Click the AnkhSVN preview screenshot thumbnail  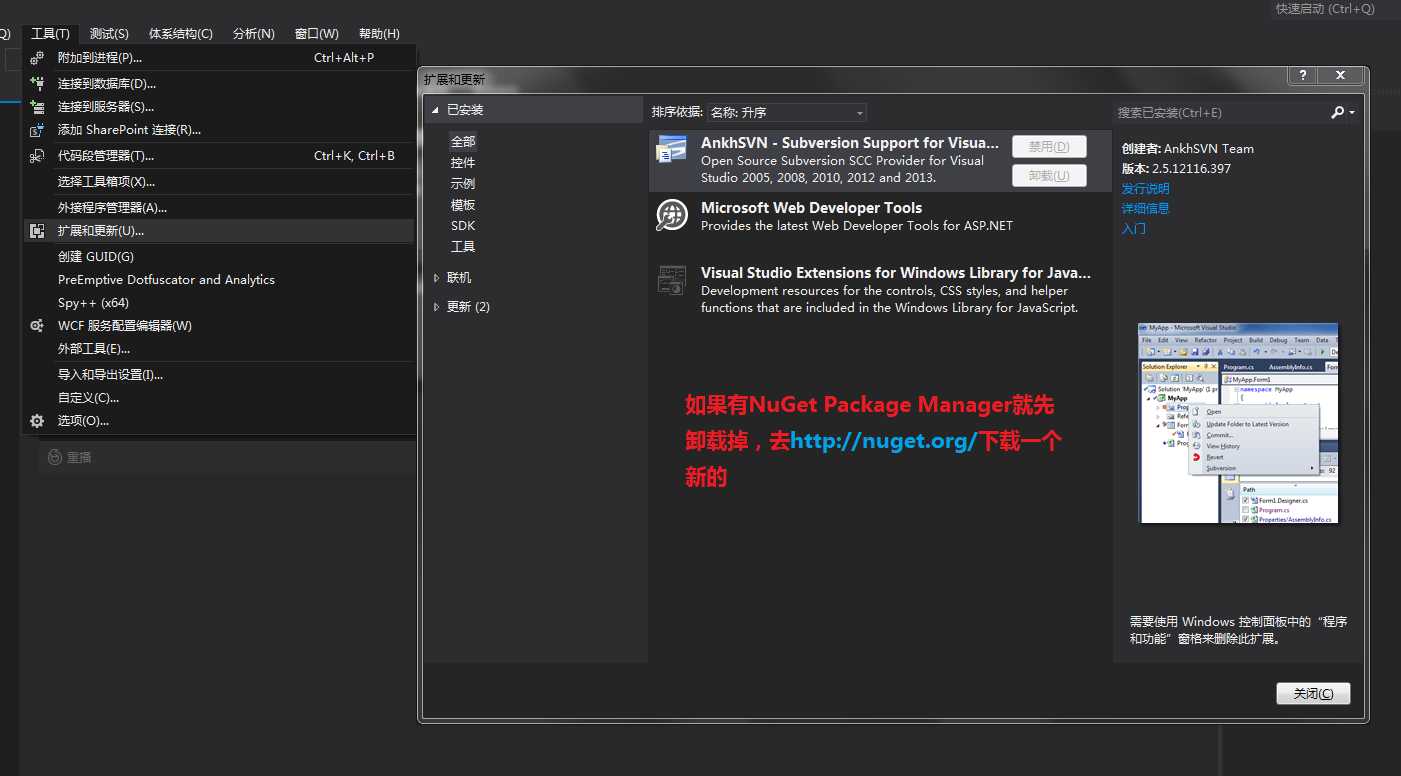[x=1238, y=423]
